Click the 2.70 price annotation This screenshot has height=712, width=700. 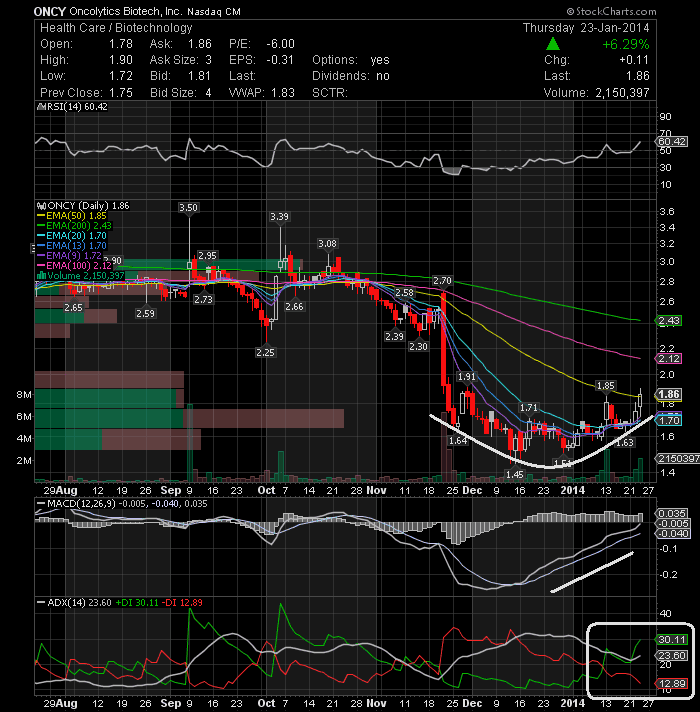[442, 281]
